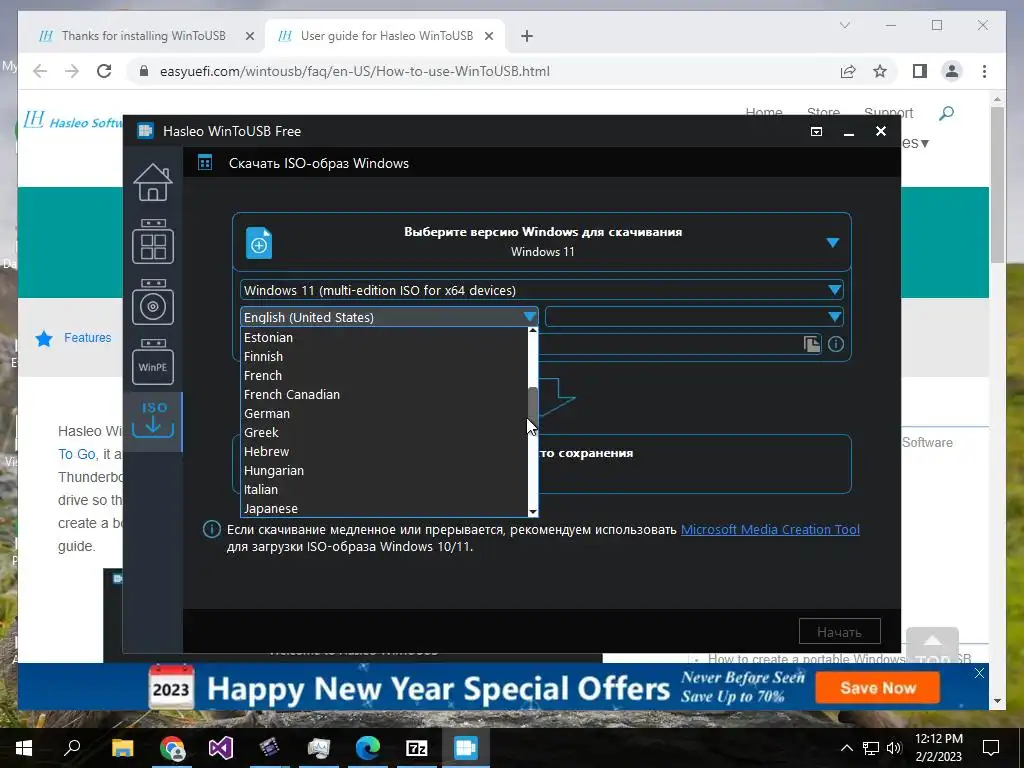Bookmark page with star icon in Chrome
The image size is (1024, 768).
pos(880,71)
